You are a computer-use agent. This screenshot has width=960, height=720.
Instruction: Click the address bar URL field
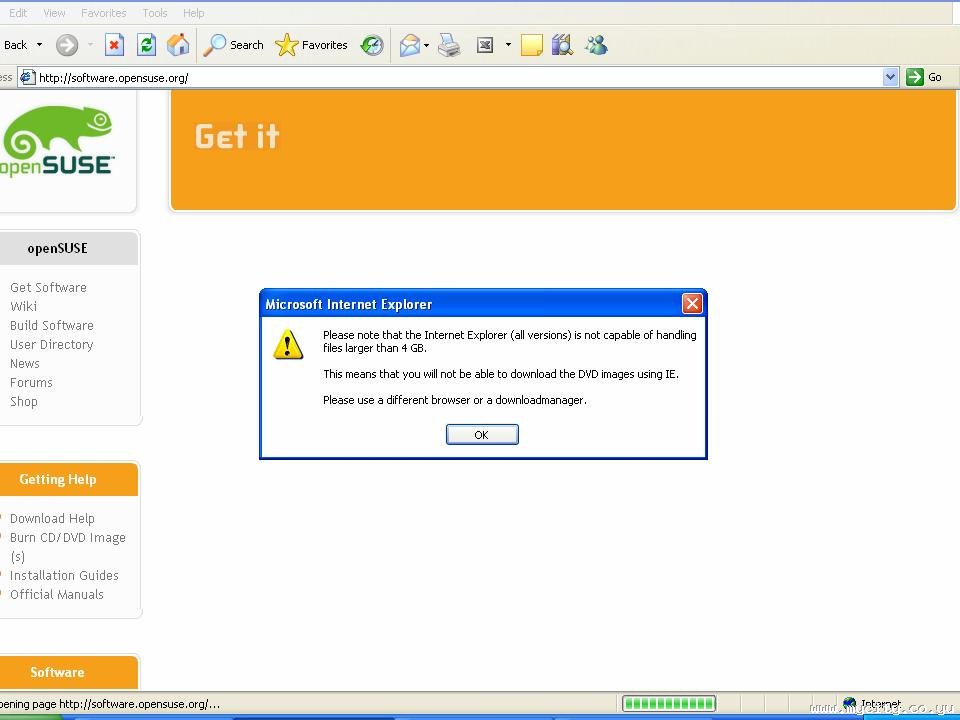tap(459, 78)
